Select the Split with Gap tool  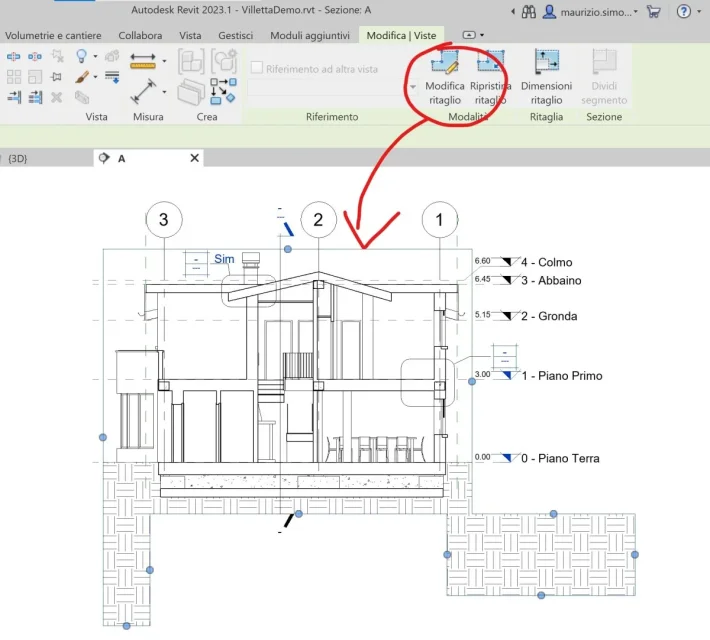click(35, 56)
